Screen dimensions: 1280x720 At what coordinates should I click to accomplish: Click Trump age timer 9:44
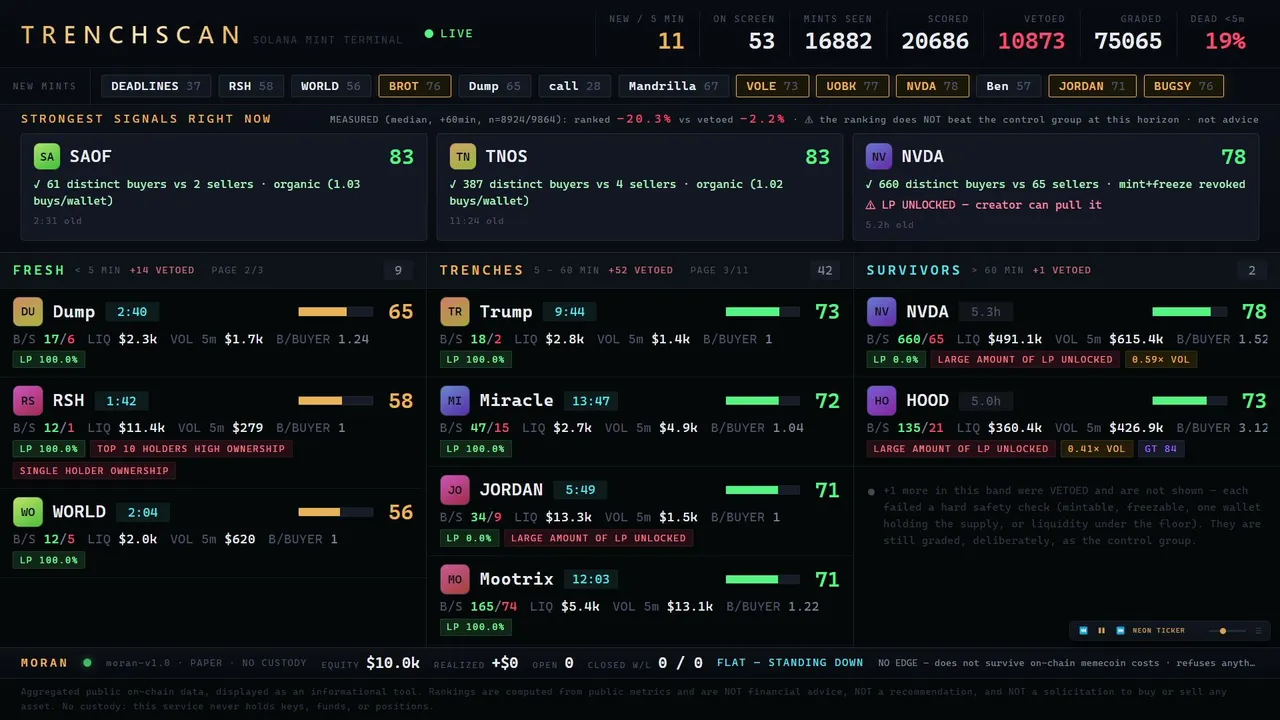(x=570, y=312)
